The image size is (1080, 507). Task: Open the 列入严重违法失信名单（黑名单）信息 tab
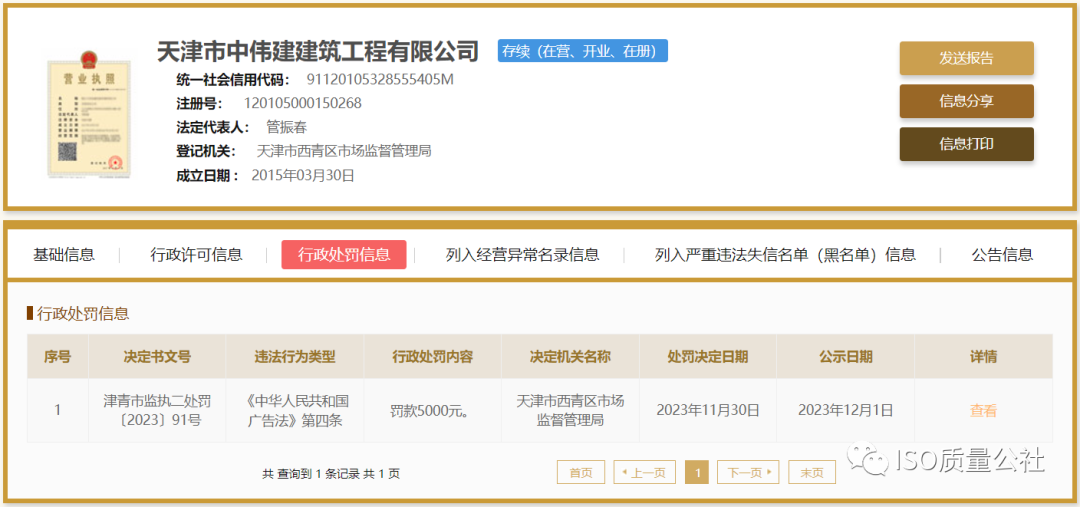tap(785, 254)
